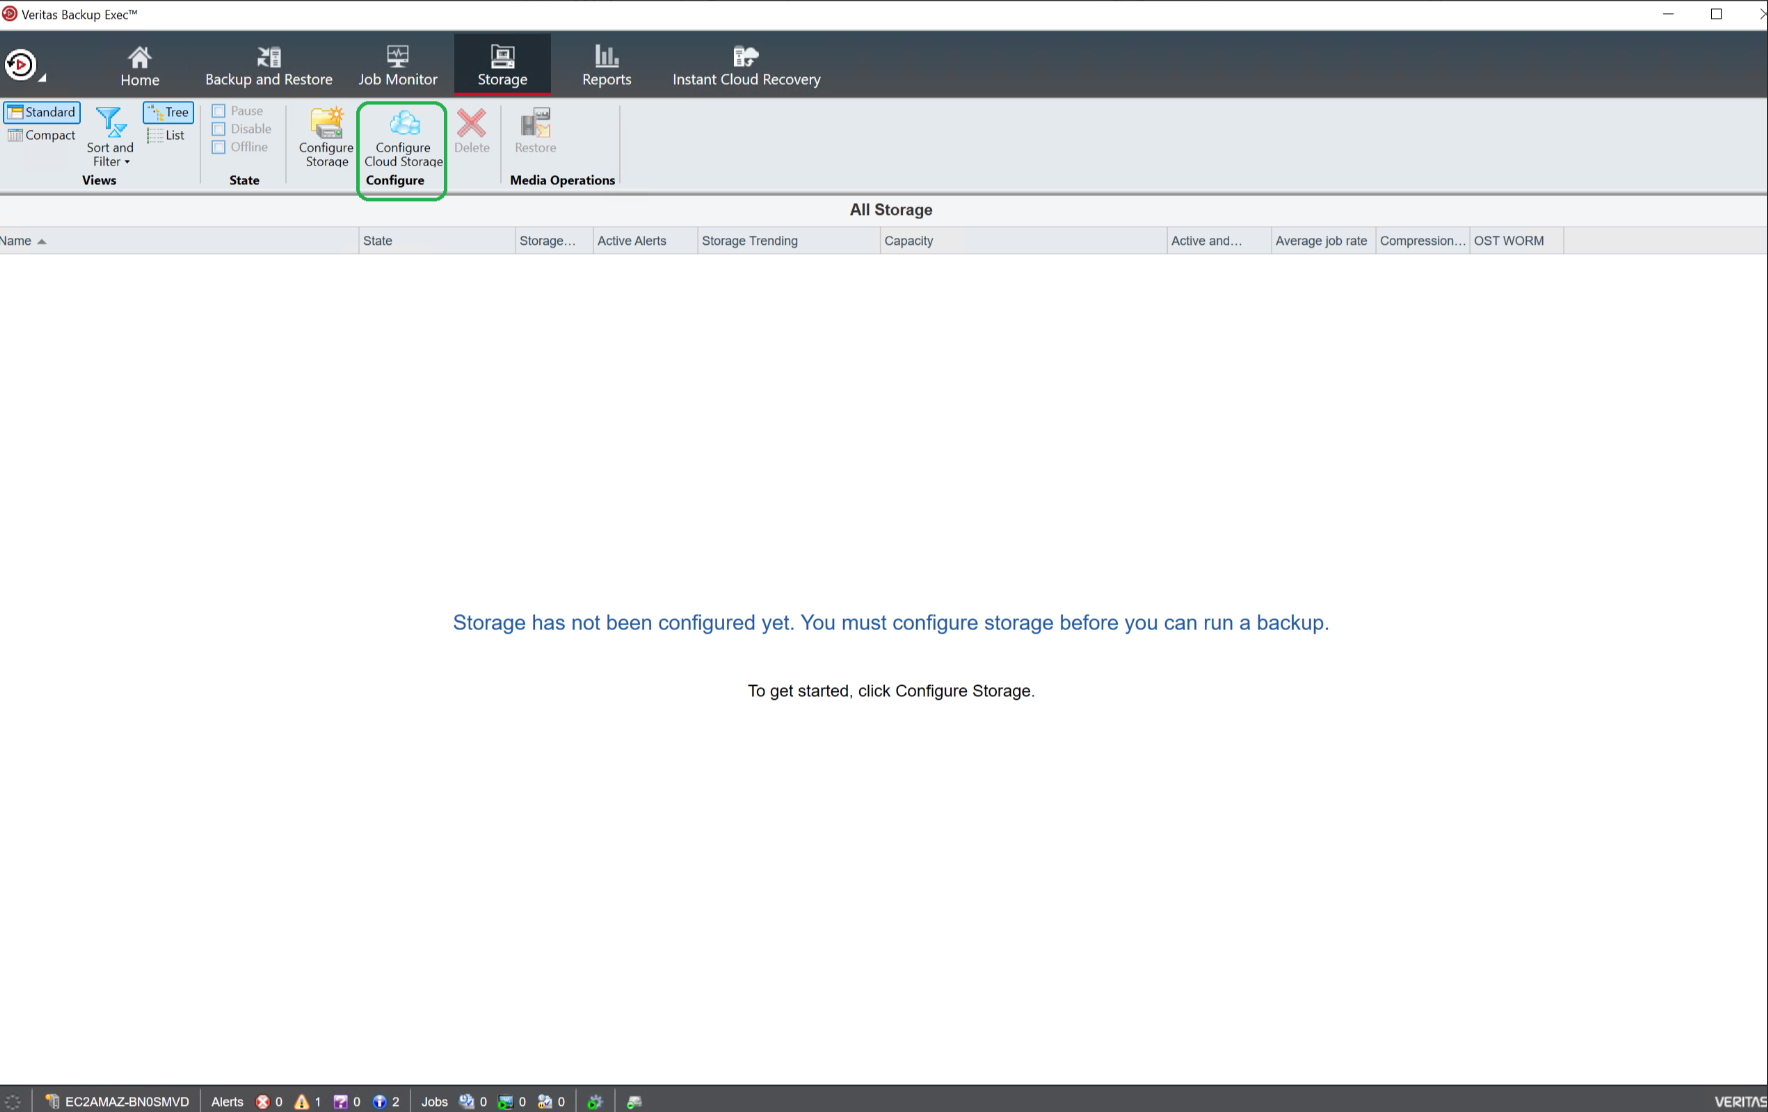The image size is (1768, 1112).
Task: Open the Sort and Filter dropdown
Action: click(x=110, y=137)
